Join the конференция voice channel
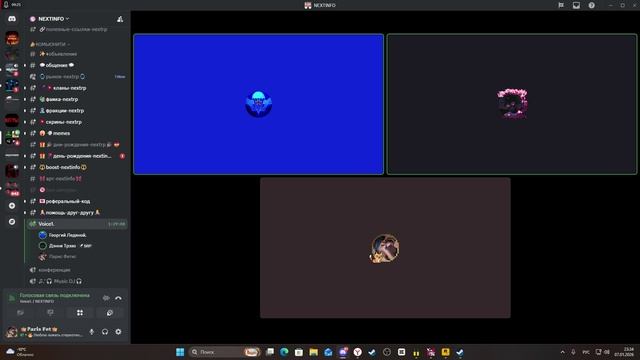This screenshot has height=360, width=640. [x=53, y=270]
